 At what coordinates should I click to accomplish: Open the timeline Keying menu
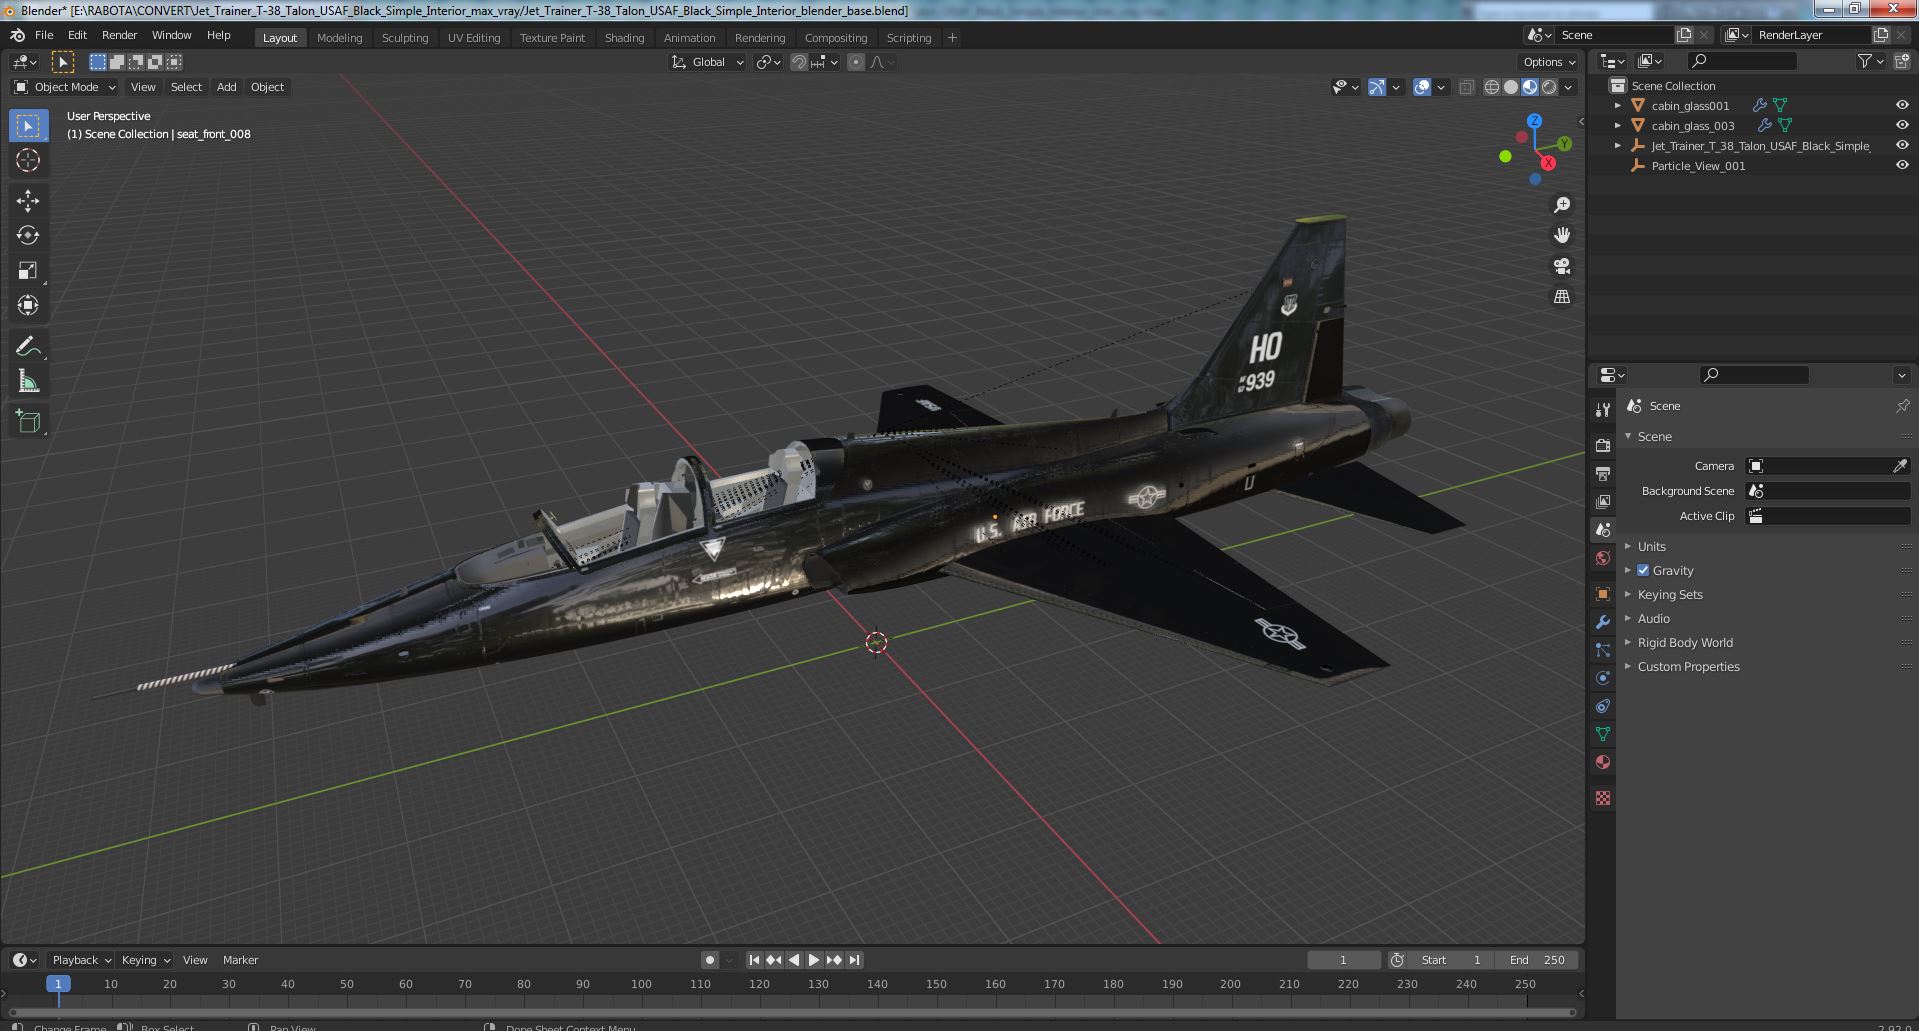click(x=144, y=960)
